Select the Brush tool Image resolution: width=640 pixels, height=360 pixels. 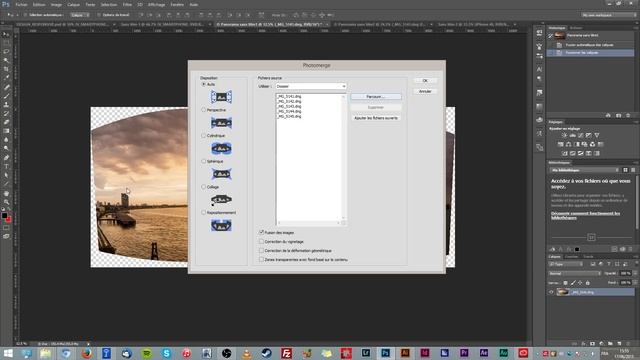[x=6, y=96]
